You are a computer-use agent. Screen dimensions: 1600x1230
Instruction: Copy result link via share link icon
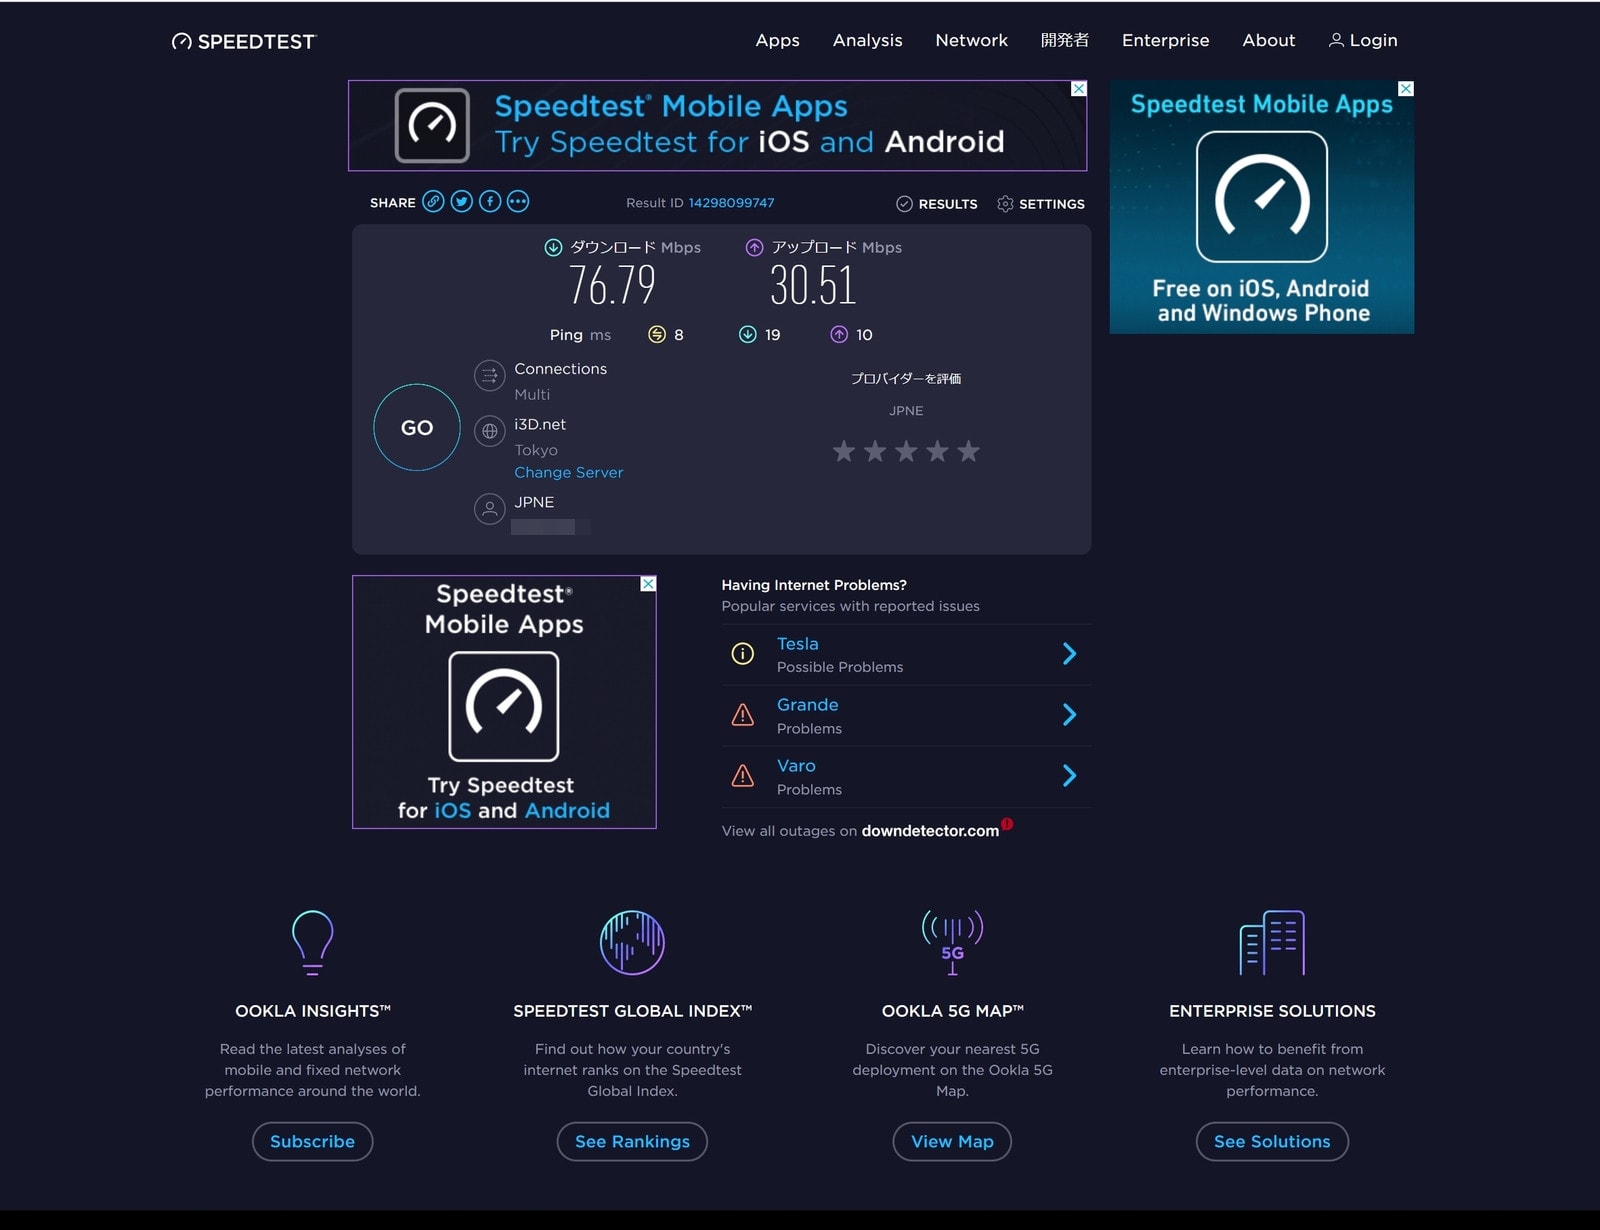coord(433,201)
